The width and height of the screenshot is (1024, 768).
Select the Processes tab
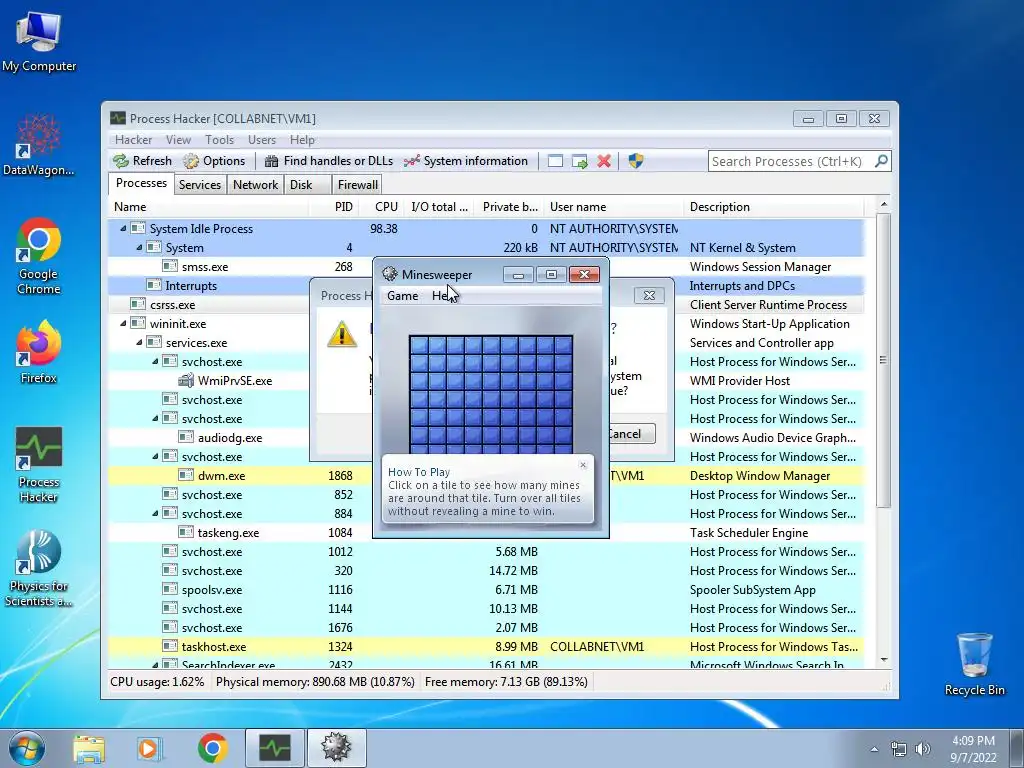click(x=141, y=184)
